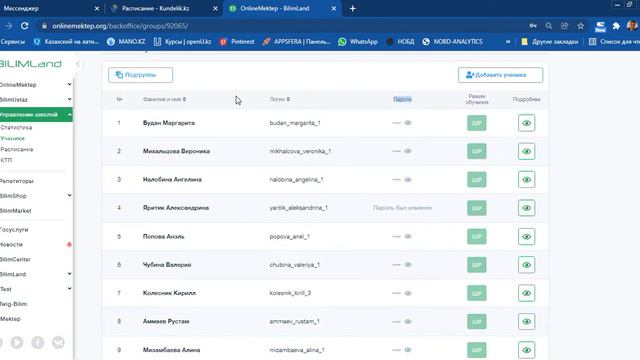This screenshot has height=360, width=640.
Task: Reload the page
Action: click(x=24, y=26)
